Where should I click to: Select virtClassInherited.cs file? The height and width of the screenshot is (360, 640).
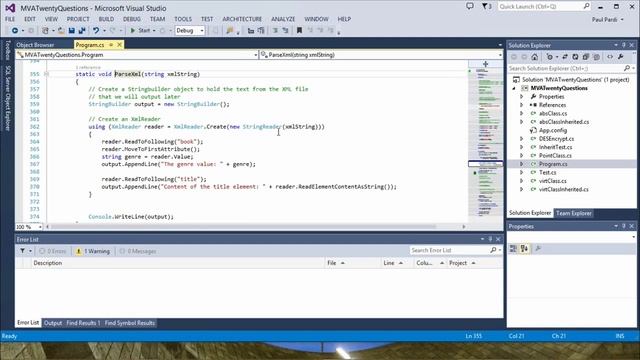[563, 189]
